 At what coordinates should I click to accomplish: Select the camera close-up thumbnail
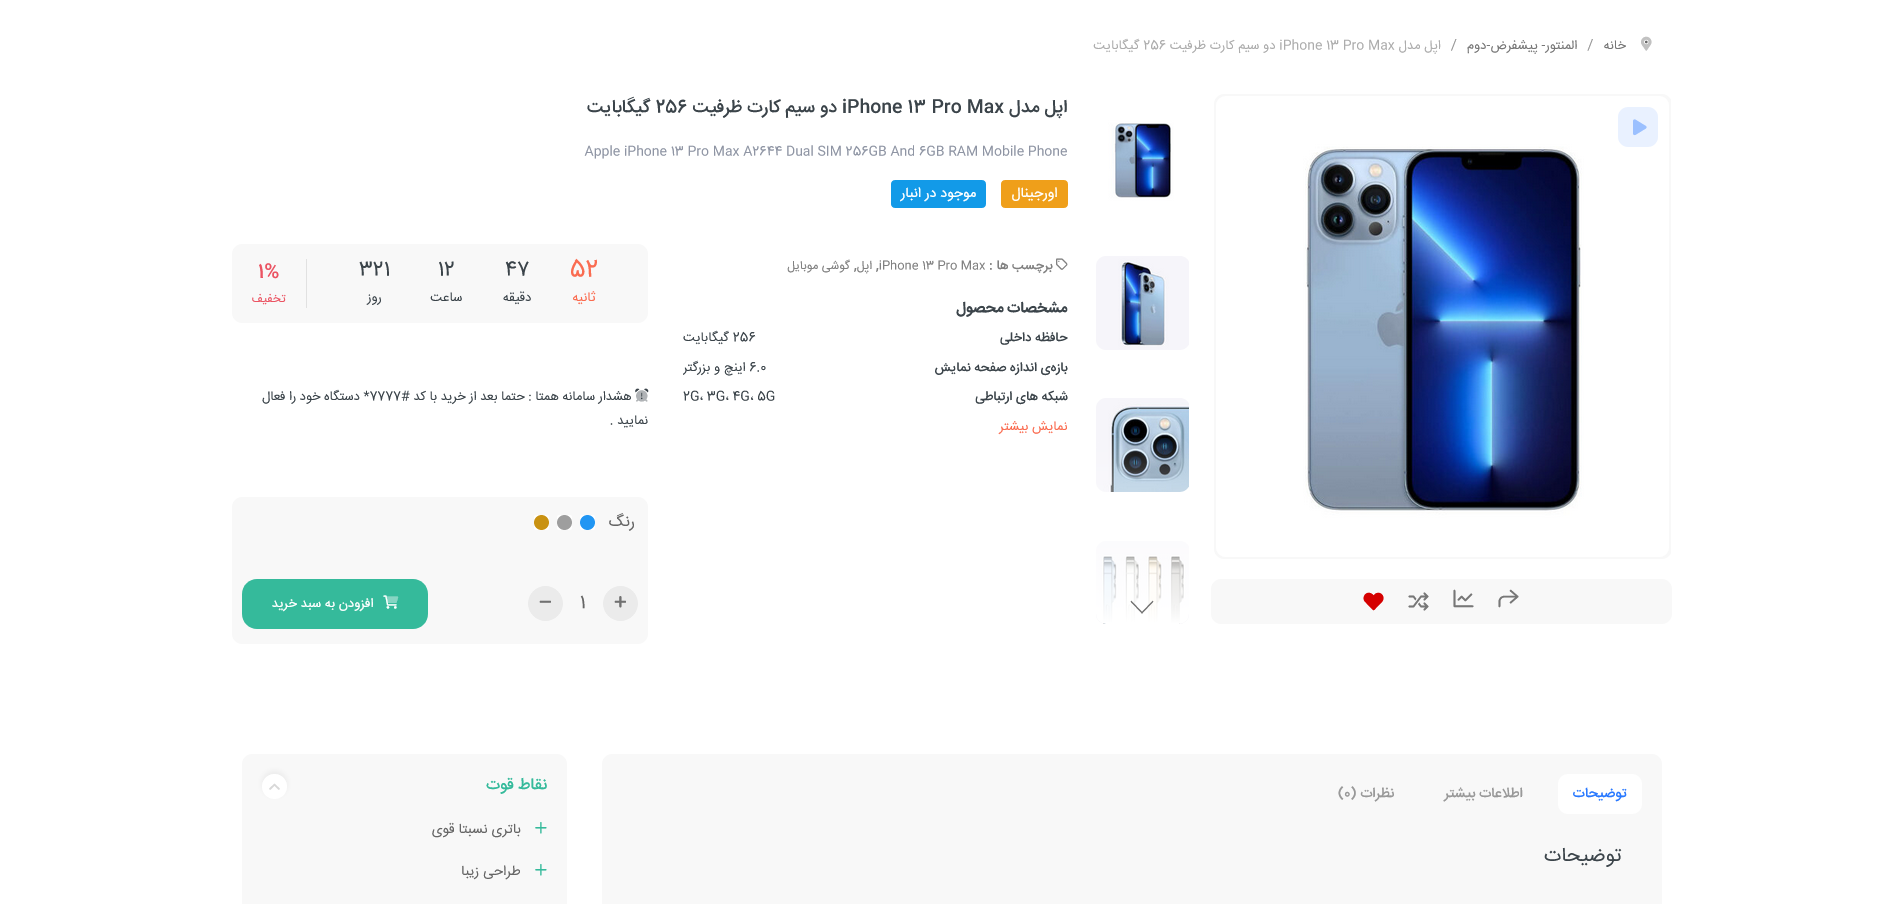point(1142,445)
